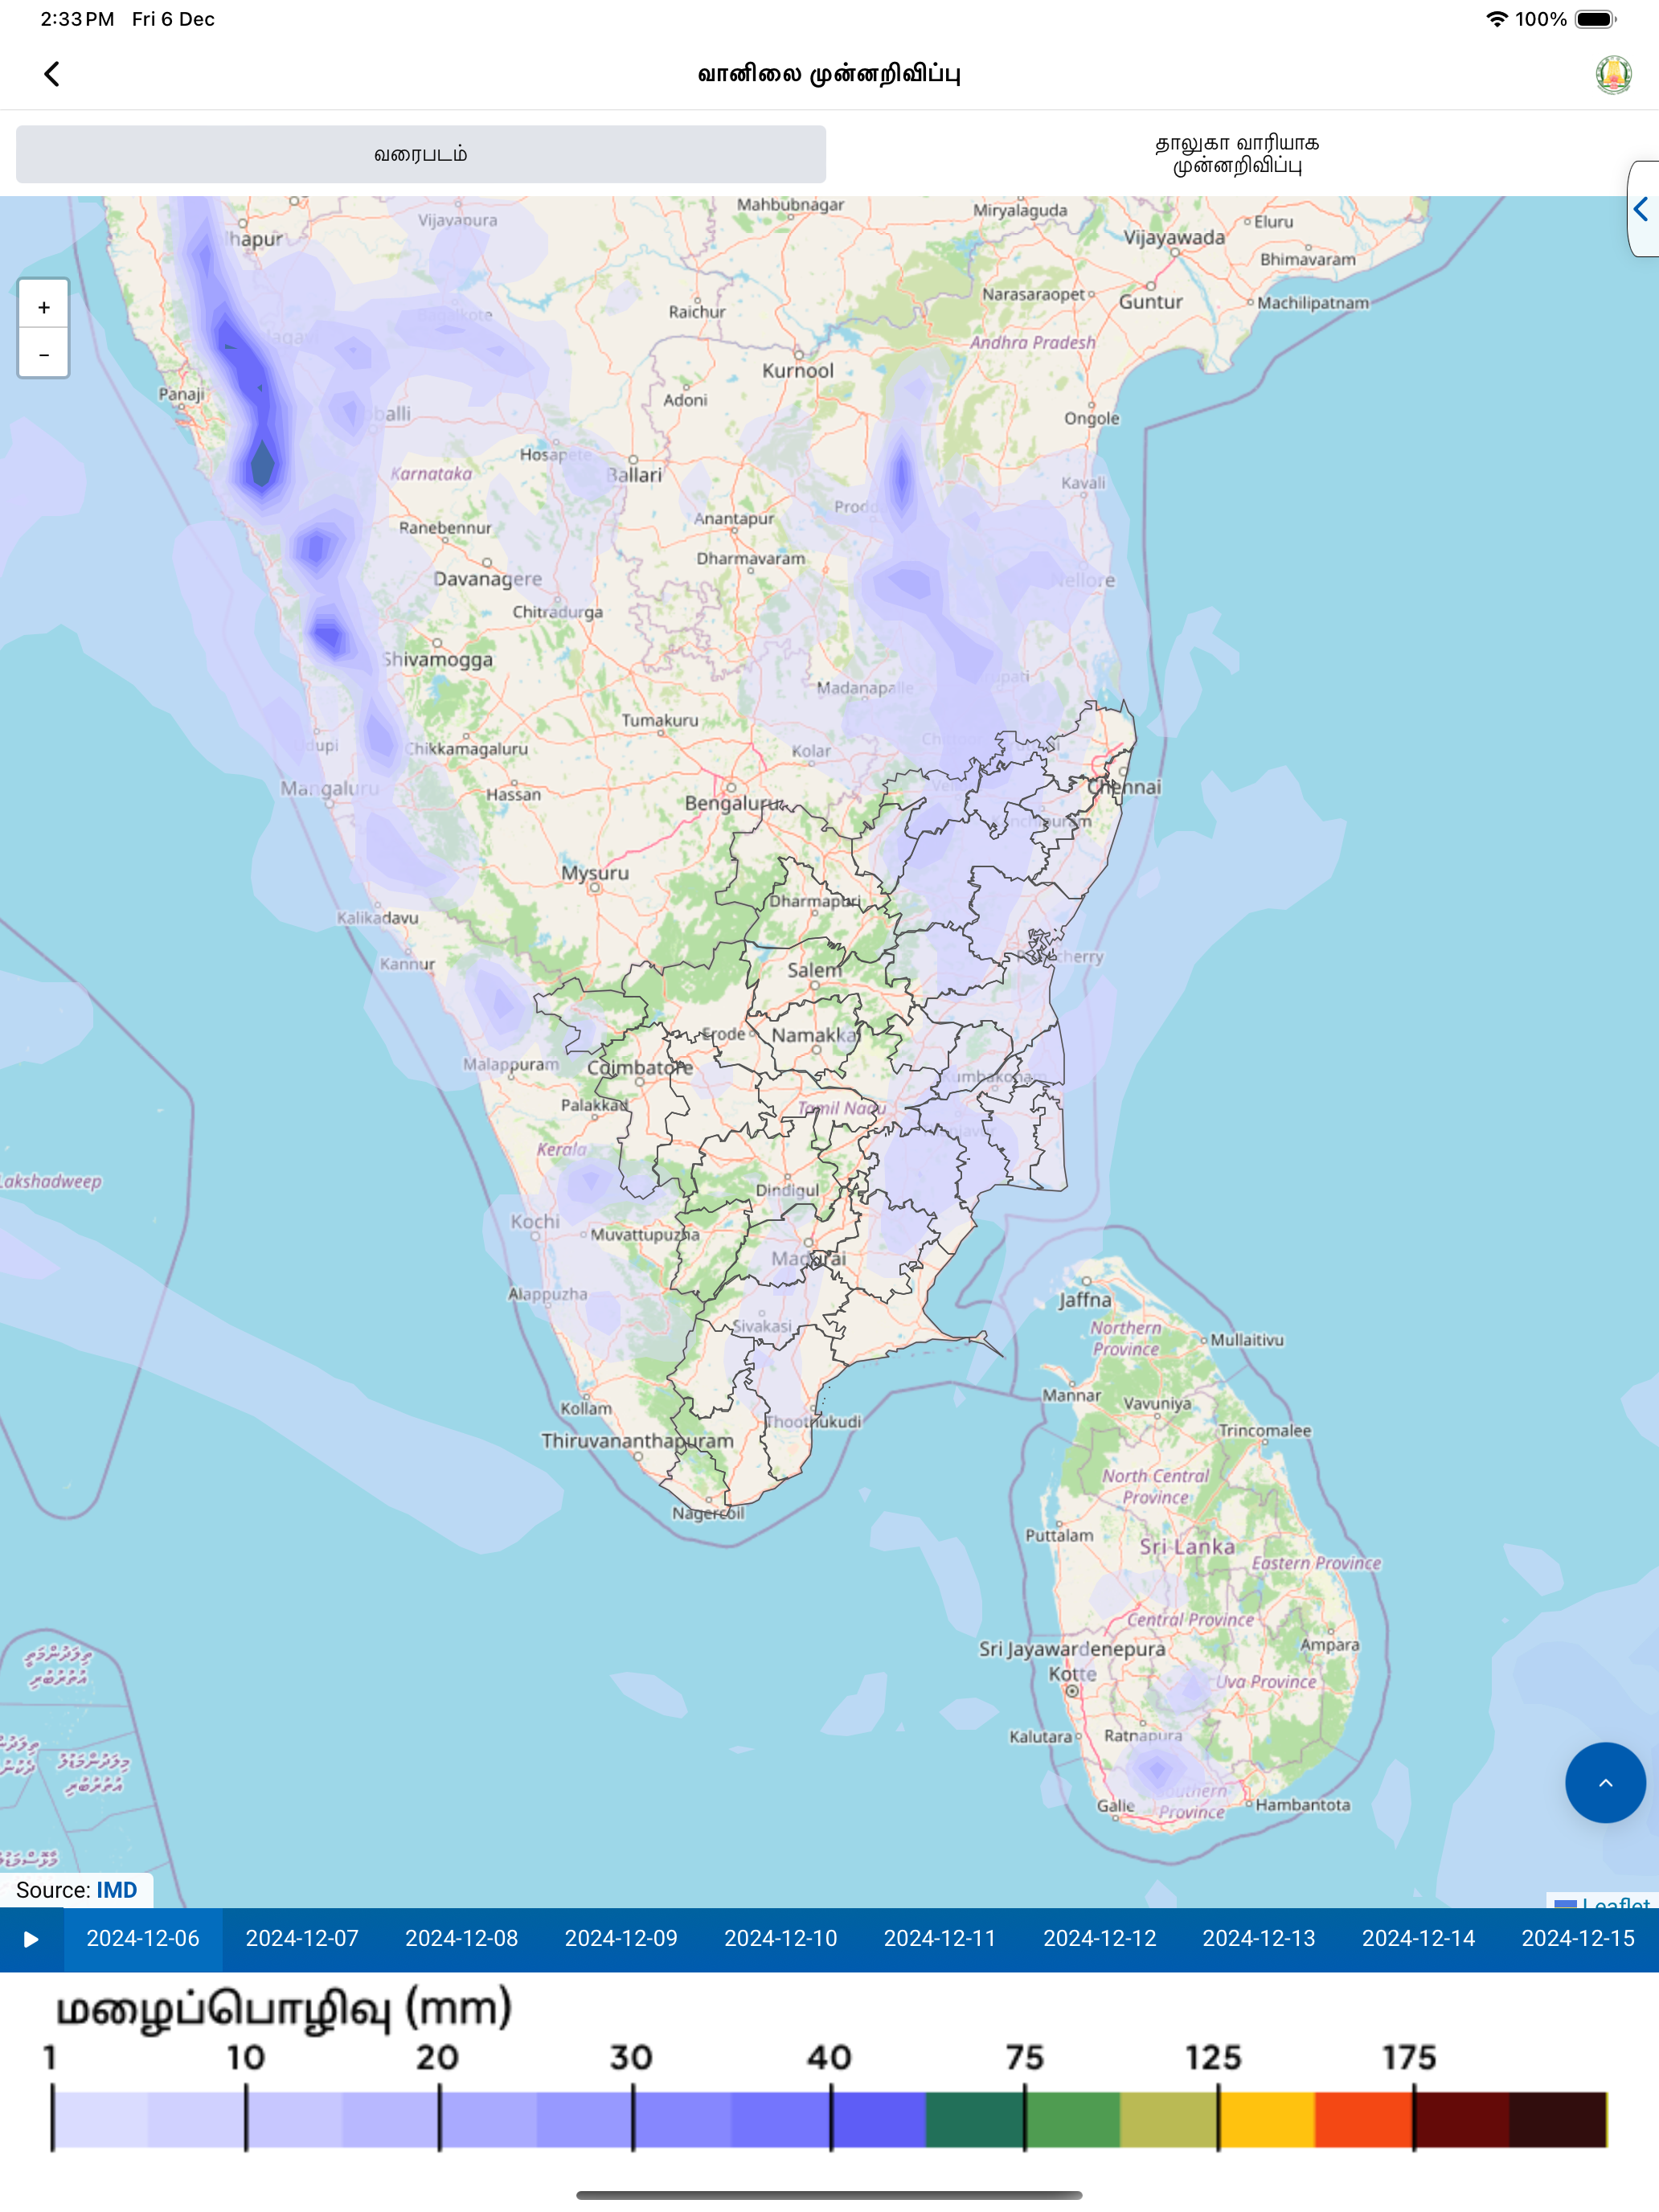Image resolution: width=1659 pixels, height=2212 pixels.
Task: Click the Thiruvananthapuram label on map
Action: (x=637, y=1441)
